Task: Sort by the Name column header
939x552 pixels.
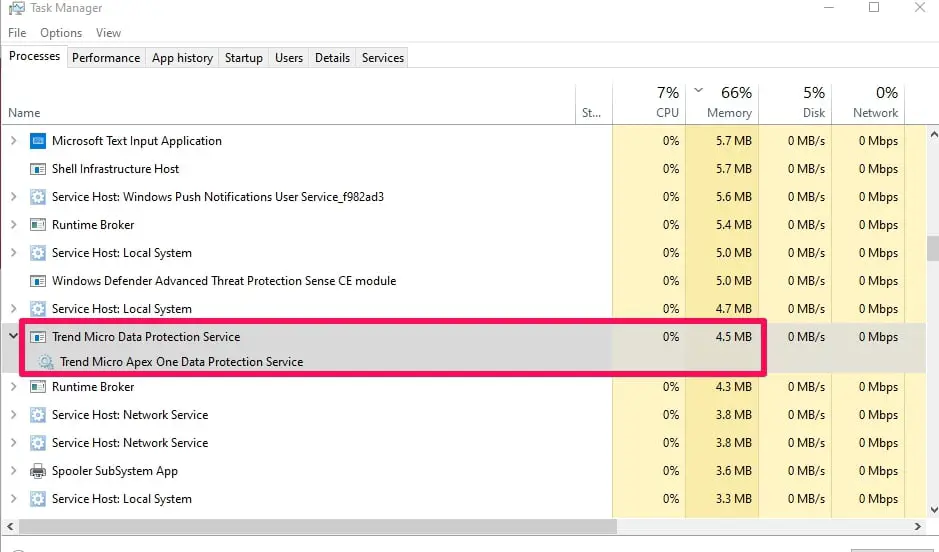Action: click(288, 105)
